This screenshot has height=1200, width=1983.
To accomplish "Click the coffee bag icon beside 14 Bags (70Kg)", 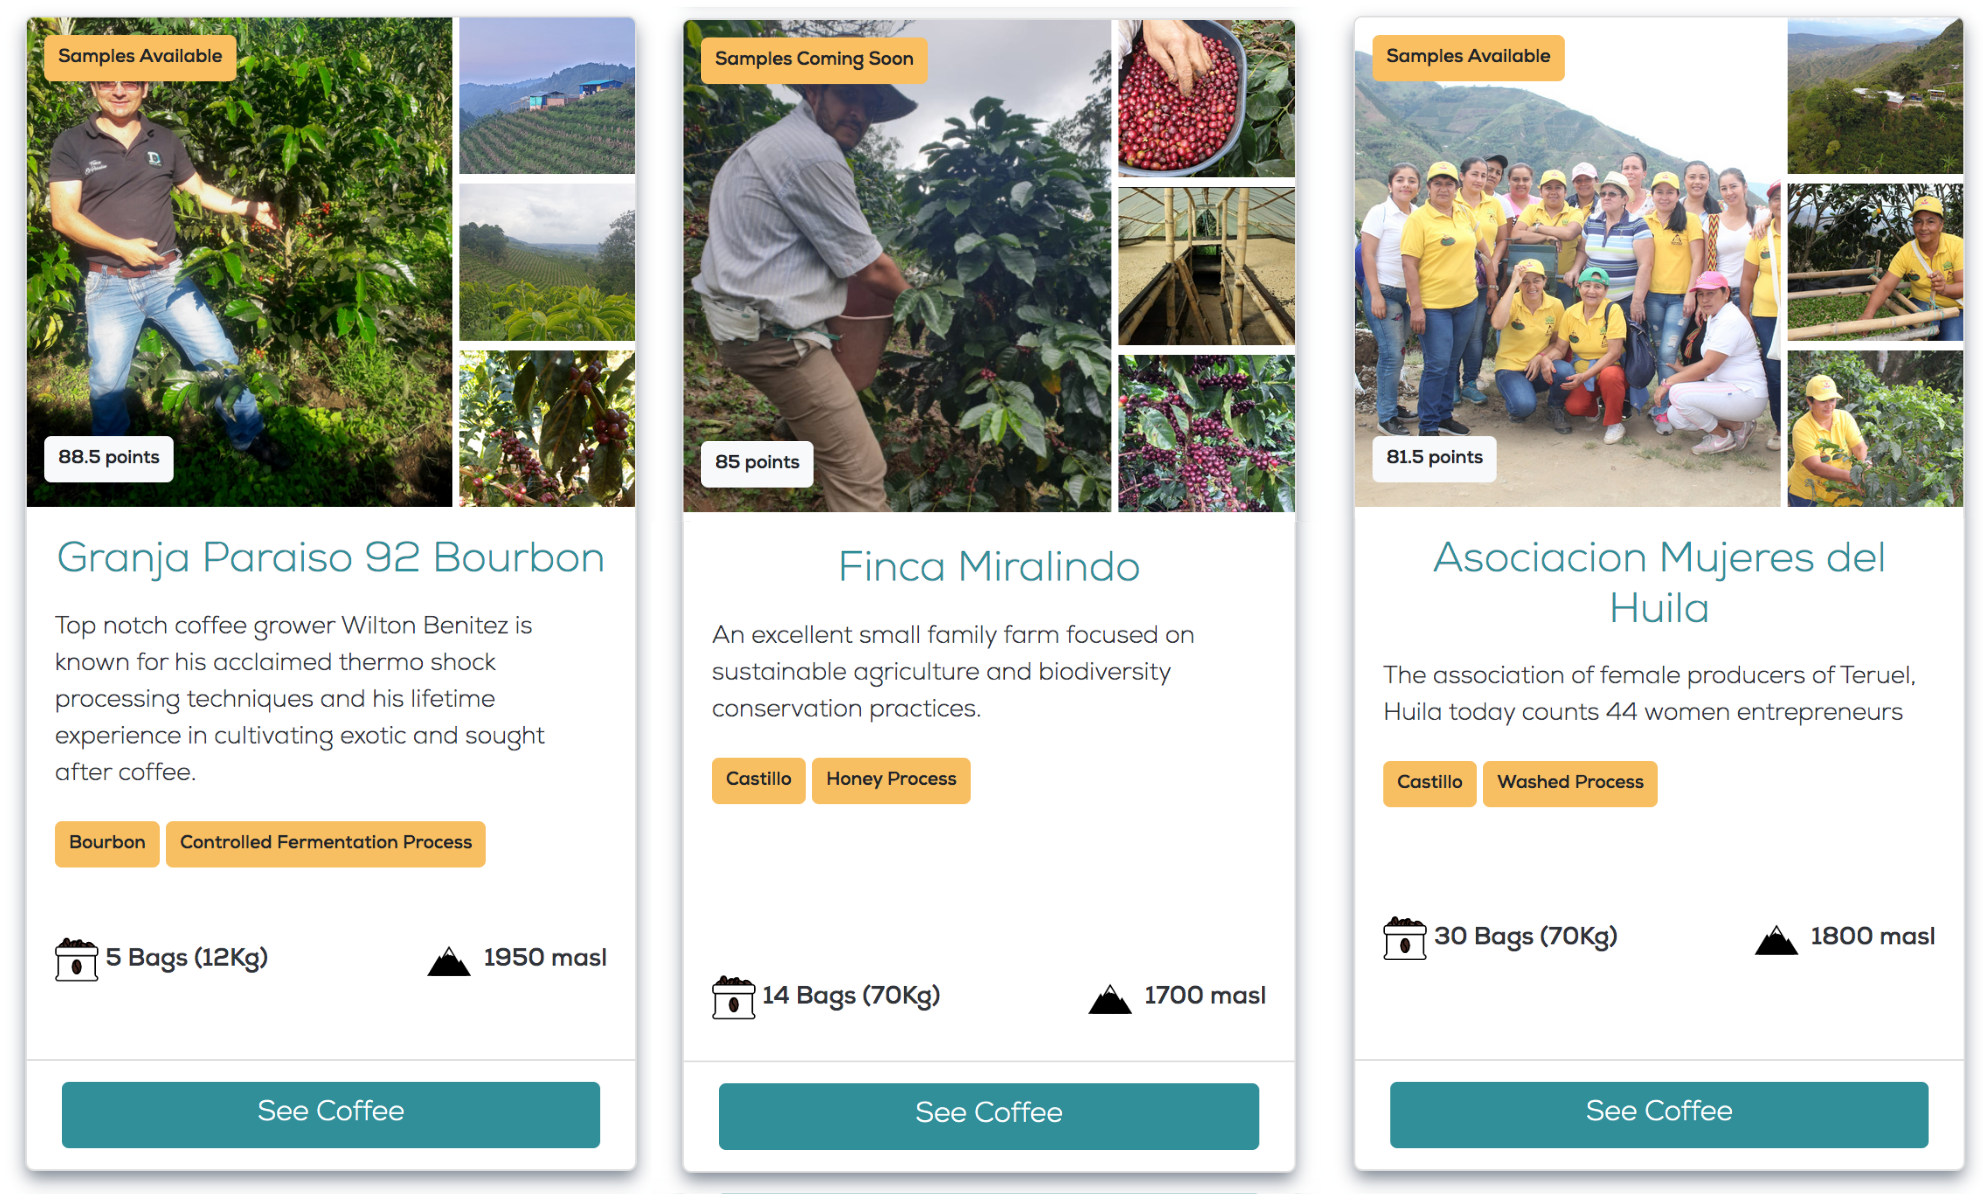I will pyautogui.click(x=733, y=998).
